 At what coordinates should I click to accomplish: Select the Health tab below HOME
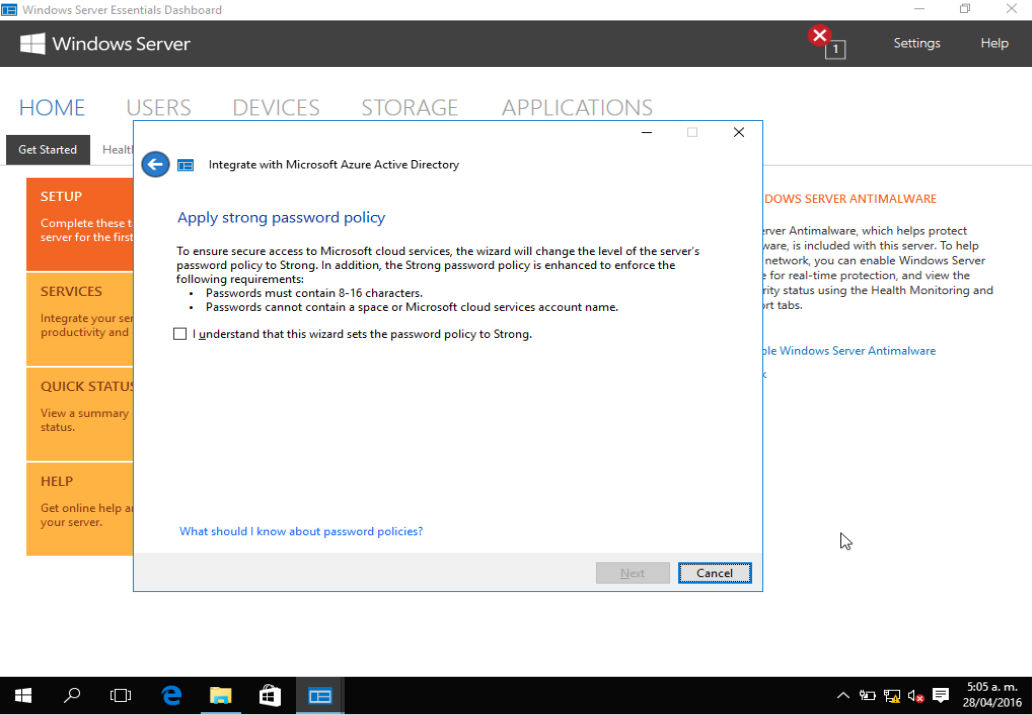pos(117,149)
